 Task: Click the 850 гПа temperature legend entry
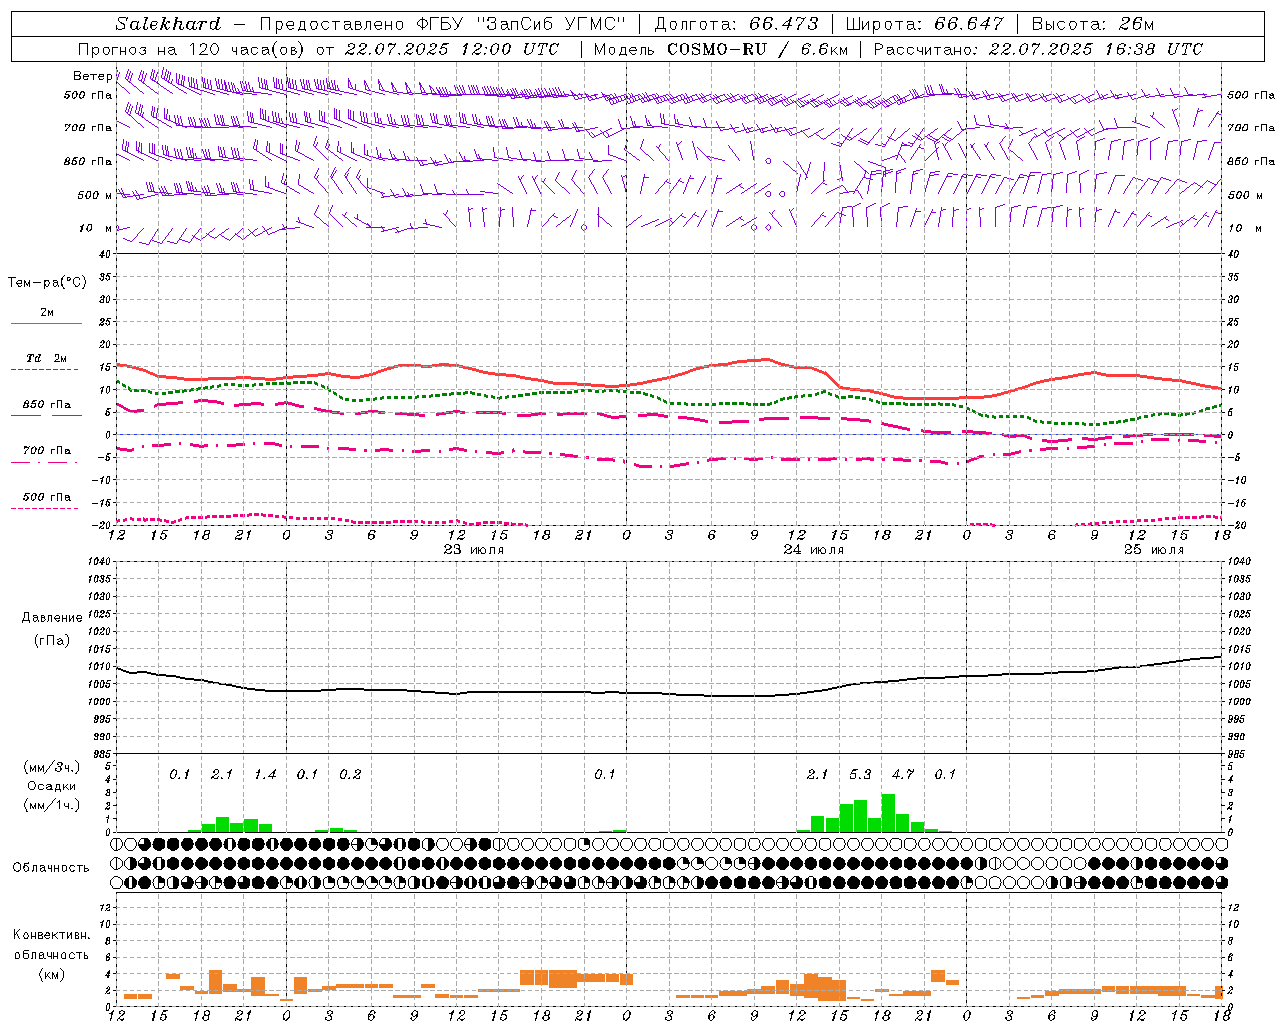click(46, 405)
